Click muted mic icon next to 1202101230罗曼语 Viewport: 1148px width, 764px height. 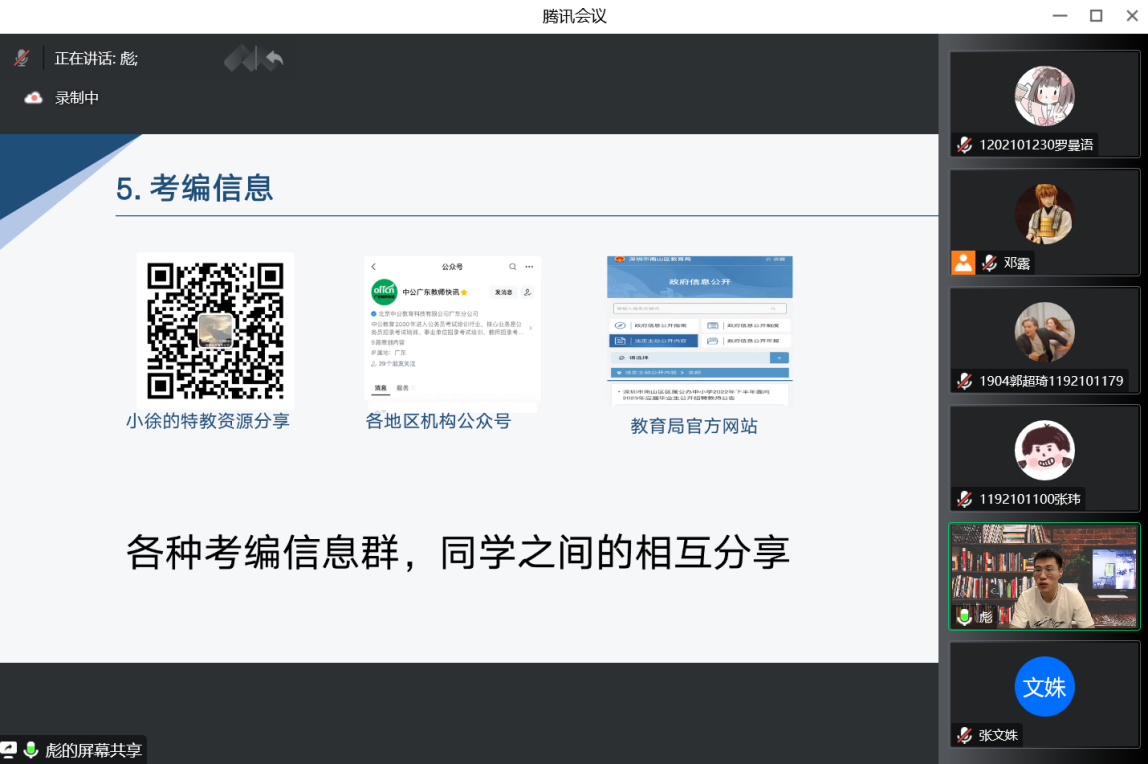click(964, 145)
